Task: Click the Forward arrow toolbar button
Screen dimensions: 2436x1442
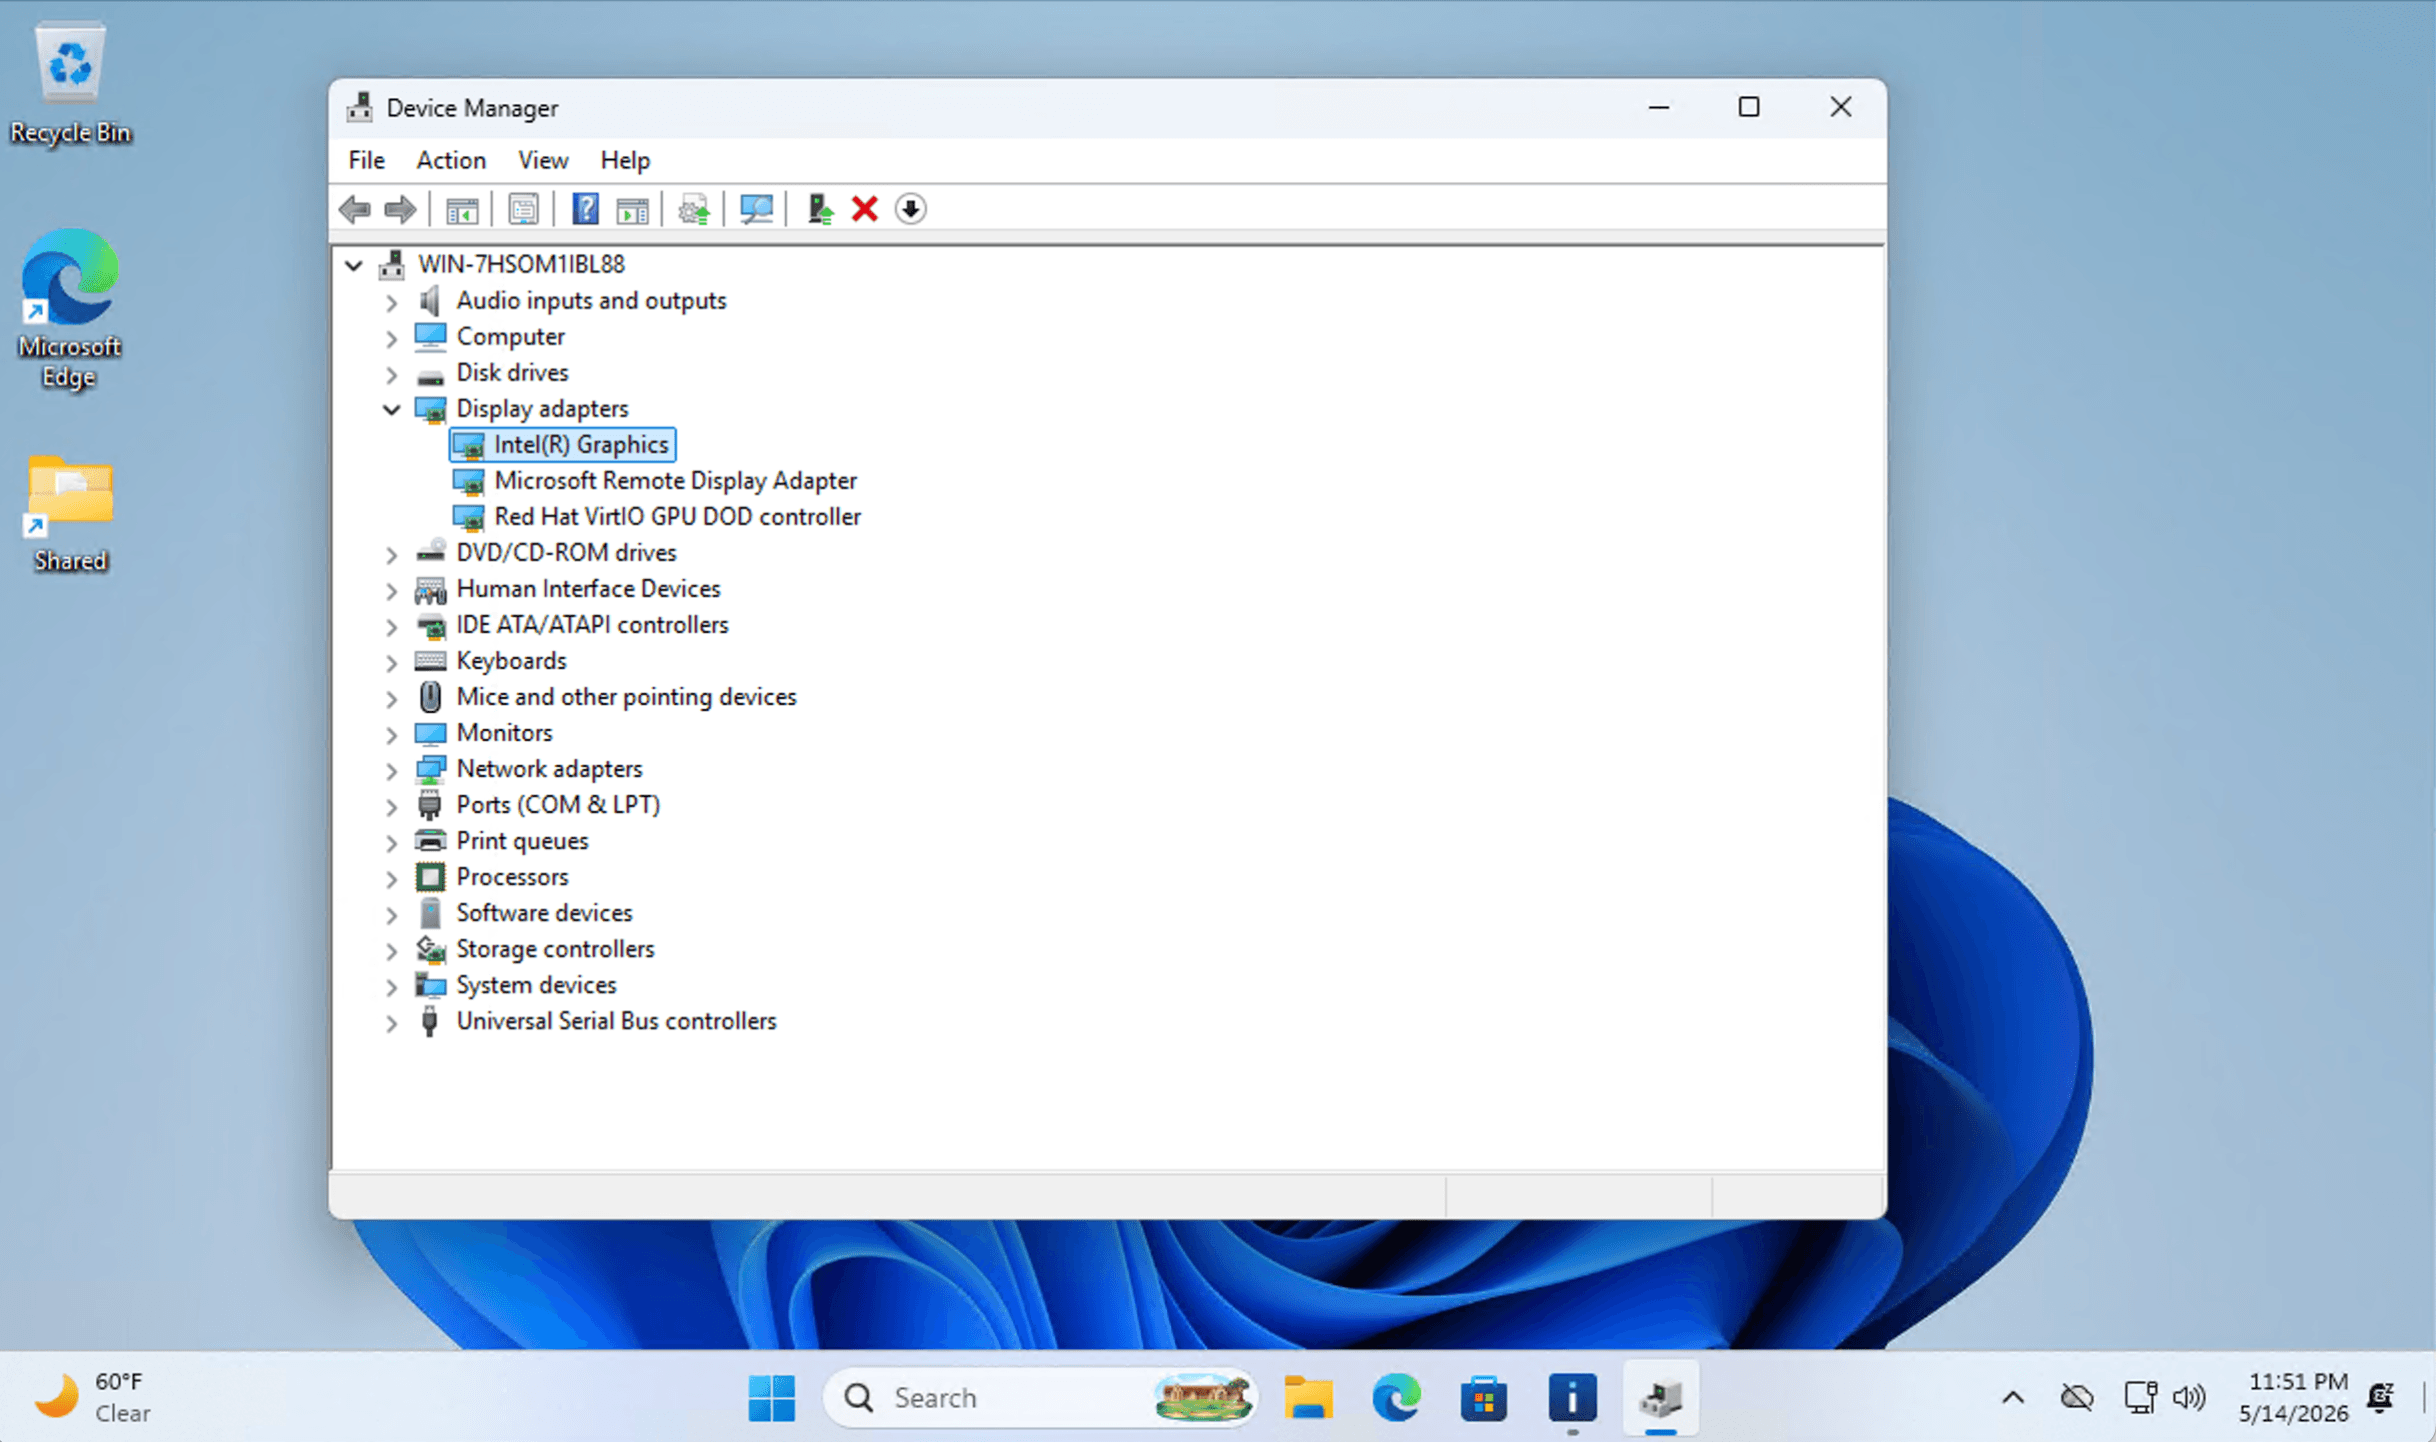Action: pos(400,209)
